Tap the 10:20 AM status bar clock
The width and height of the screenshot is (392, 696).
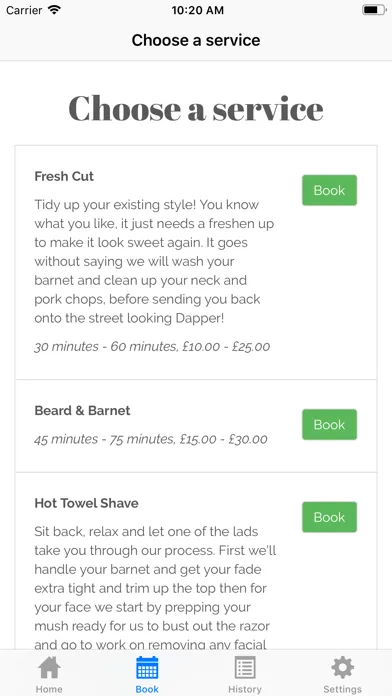pyautogui.click(x=198, y=10)
